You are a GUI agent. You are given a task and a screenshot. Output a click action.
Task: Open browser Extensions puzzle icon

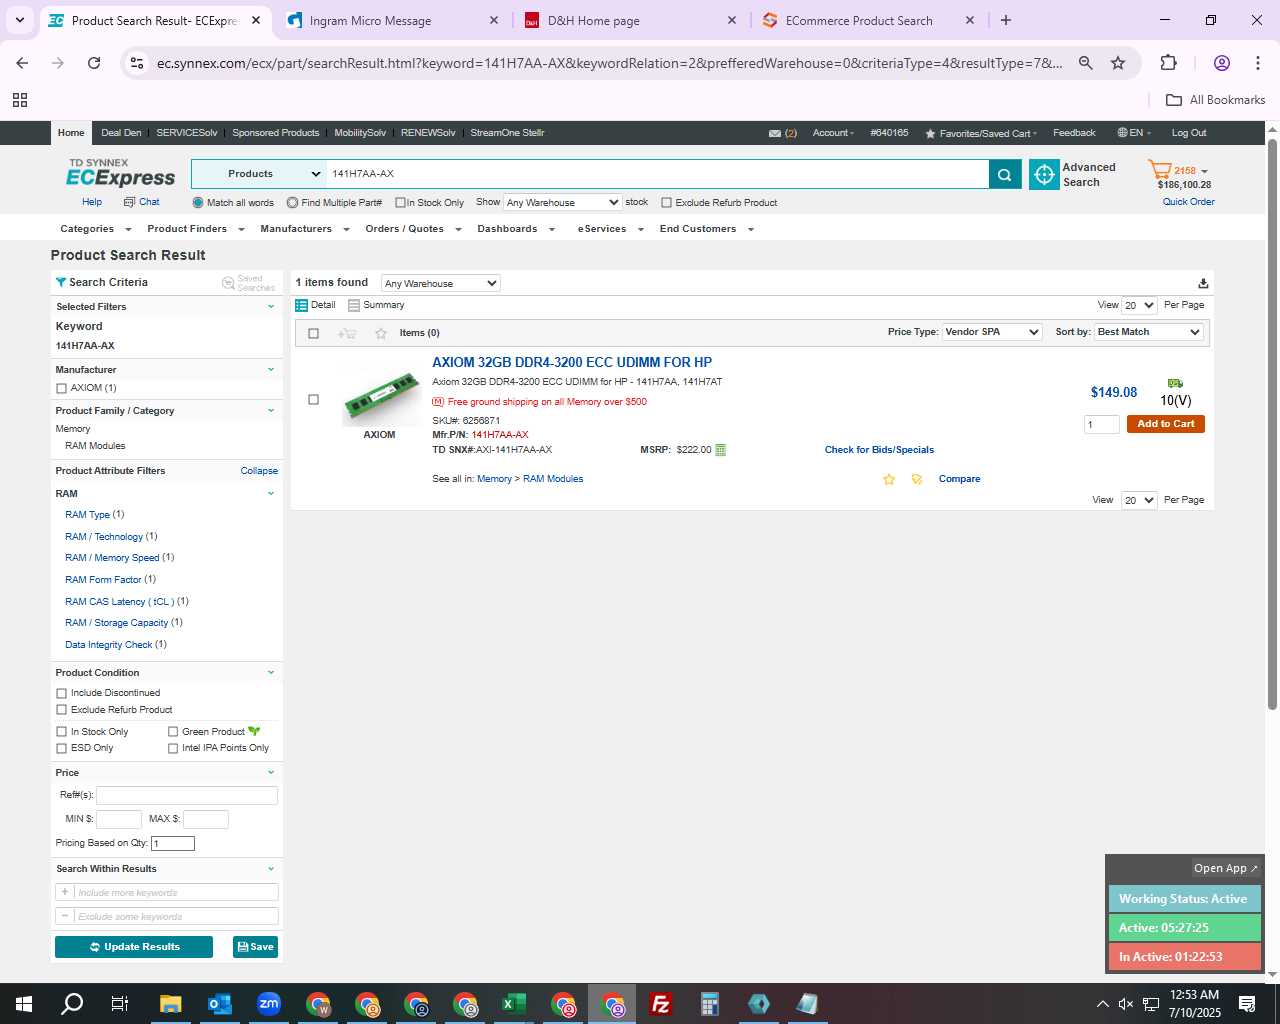[x=1168, y=63]
